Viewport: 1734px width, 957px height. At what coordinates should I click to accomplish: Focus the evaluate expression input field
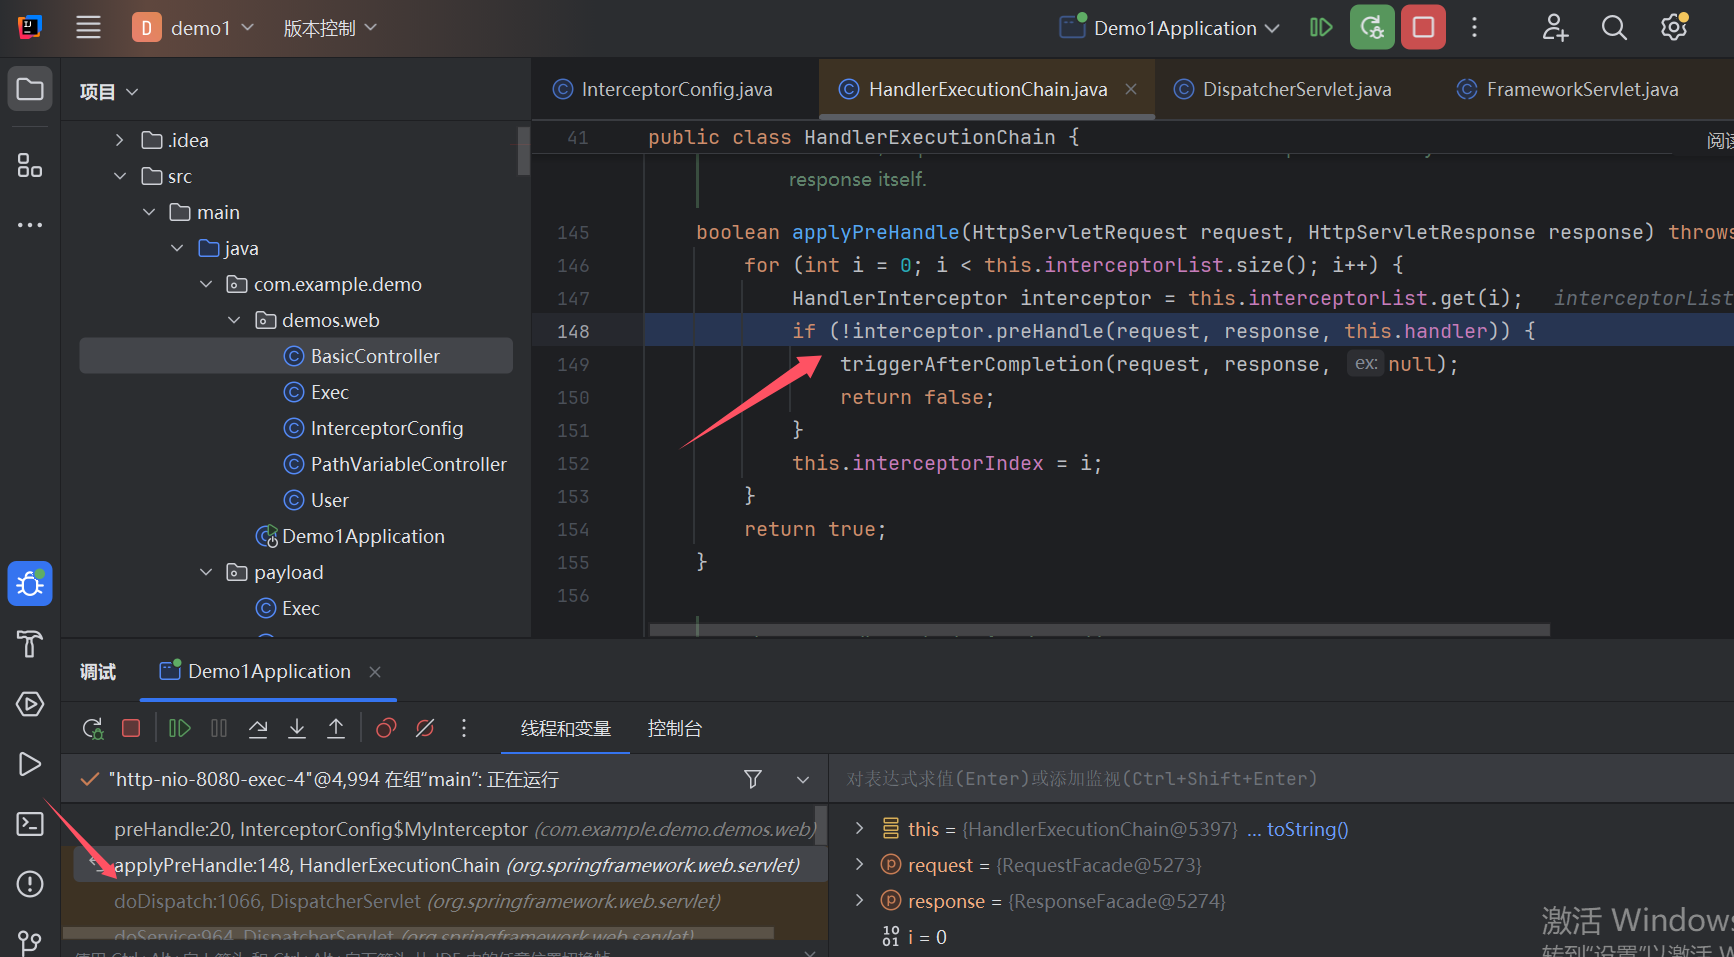tap(1282, 779)
